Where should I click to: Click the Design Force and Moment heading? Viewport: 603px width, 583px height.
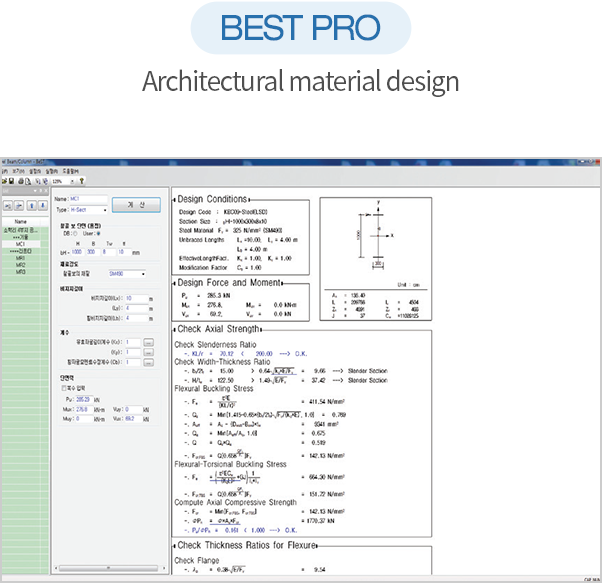coord(229,283)
